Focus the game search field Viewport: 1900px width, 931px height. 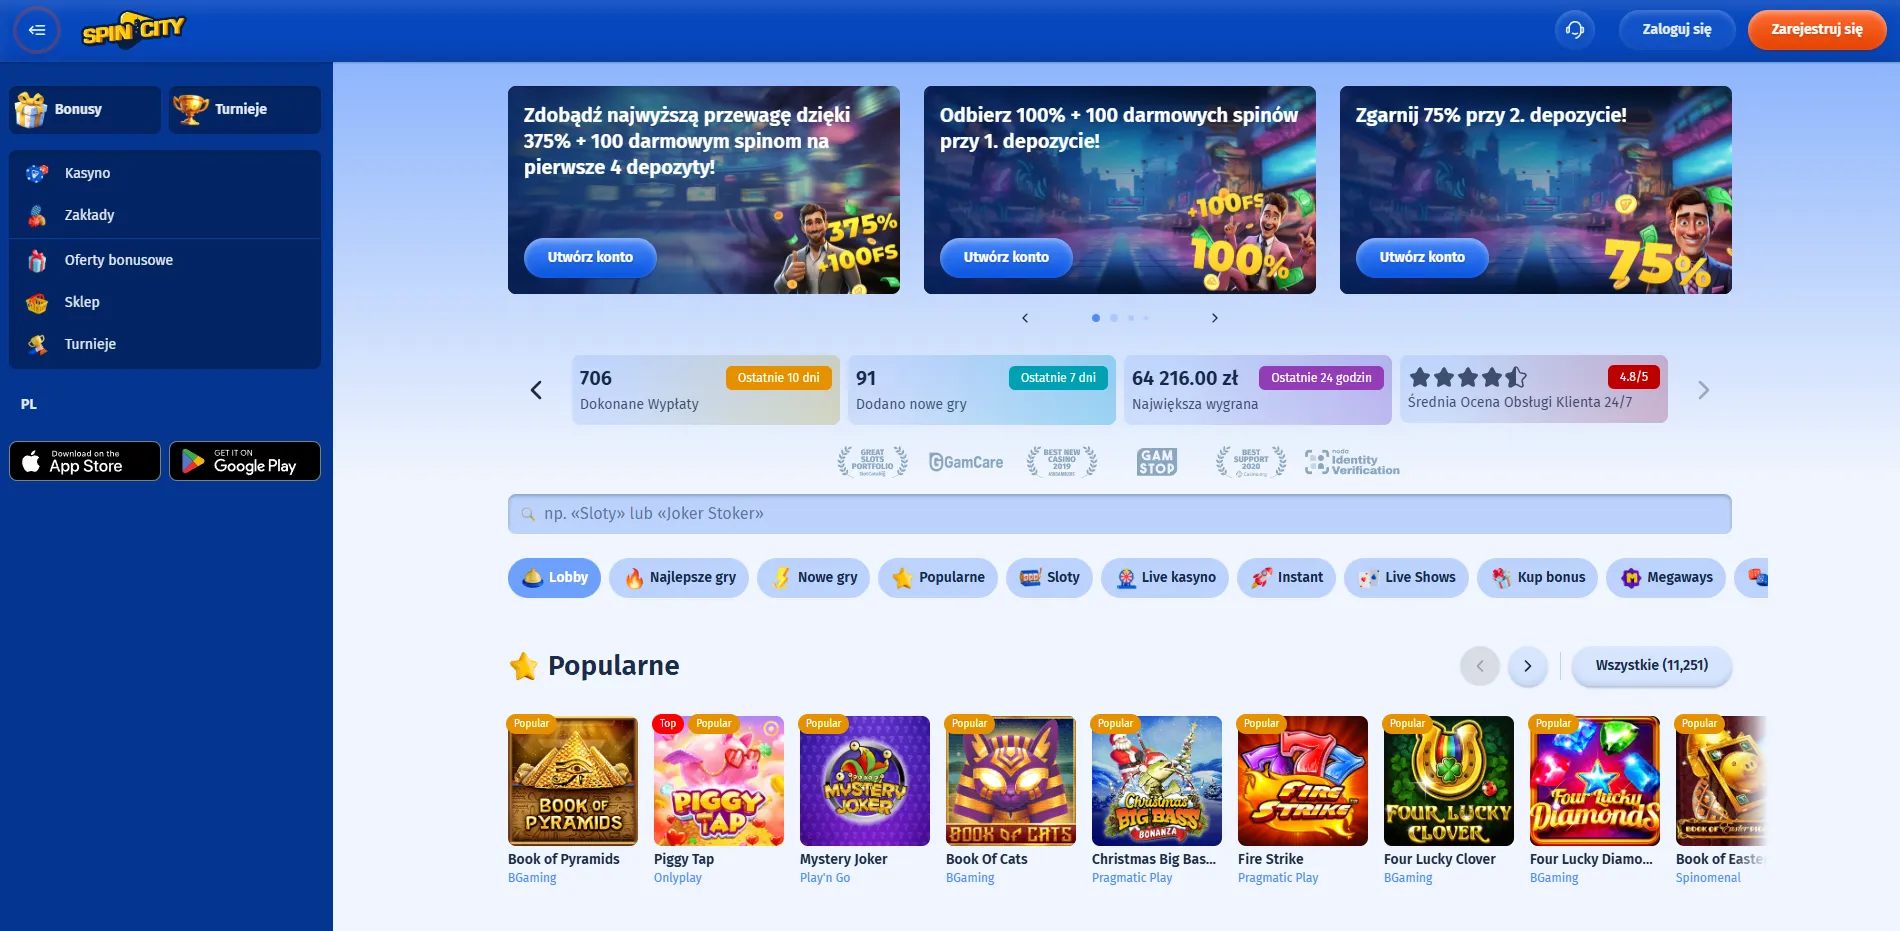[x=1119, y=514]
